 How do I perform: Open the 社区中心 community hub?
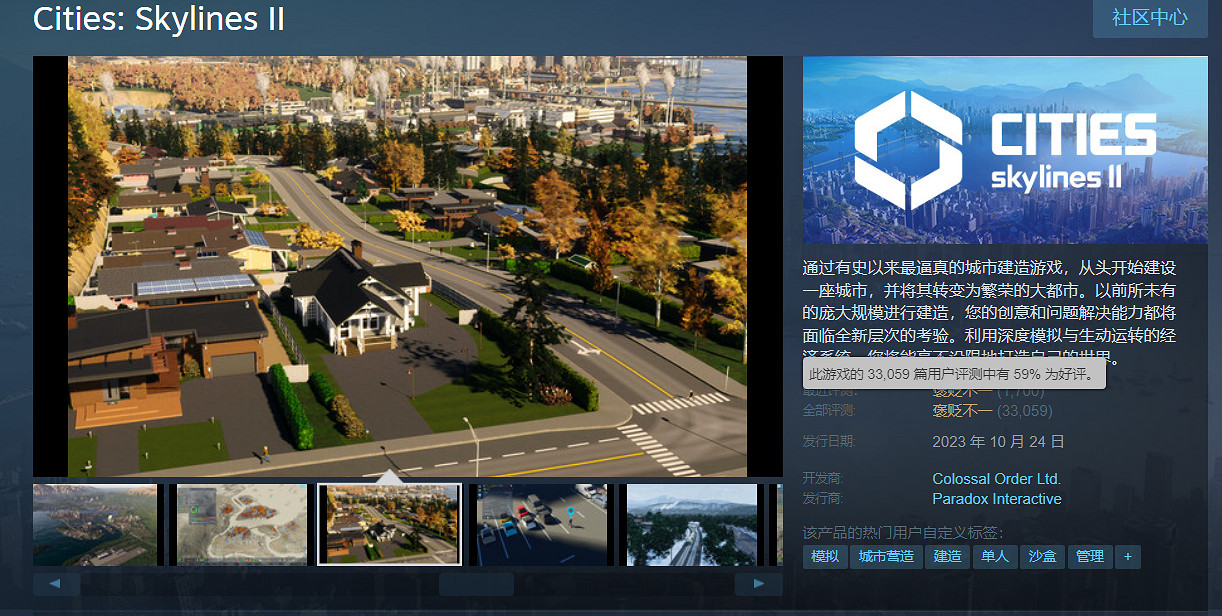pyautogui.click(x=1150, y=17)
